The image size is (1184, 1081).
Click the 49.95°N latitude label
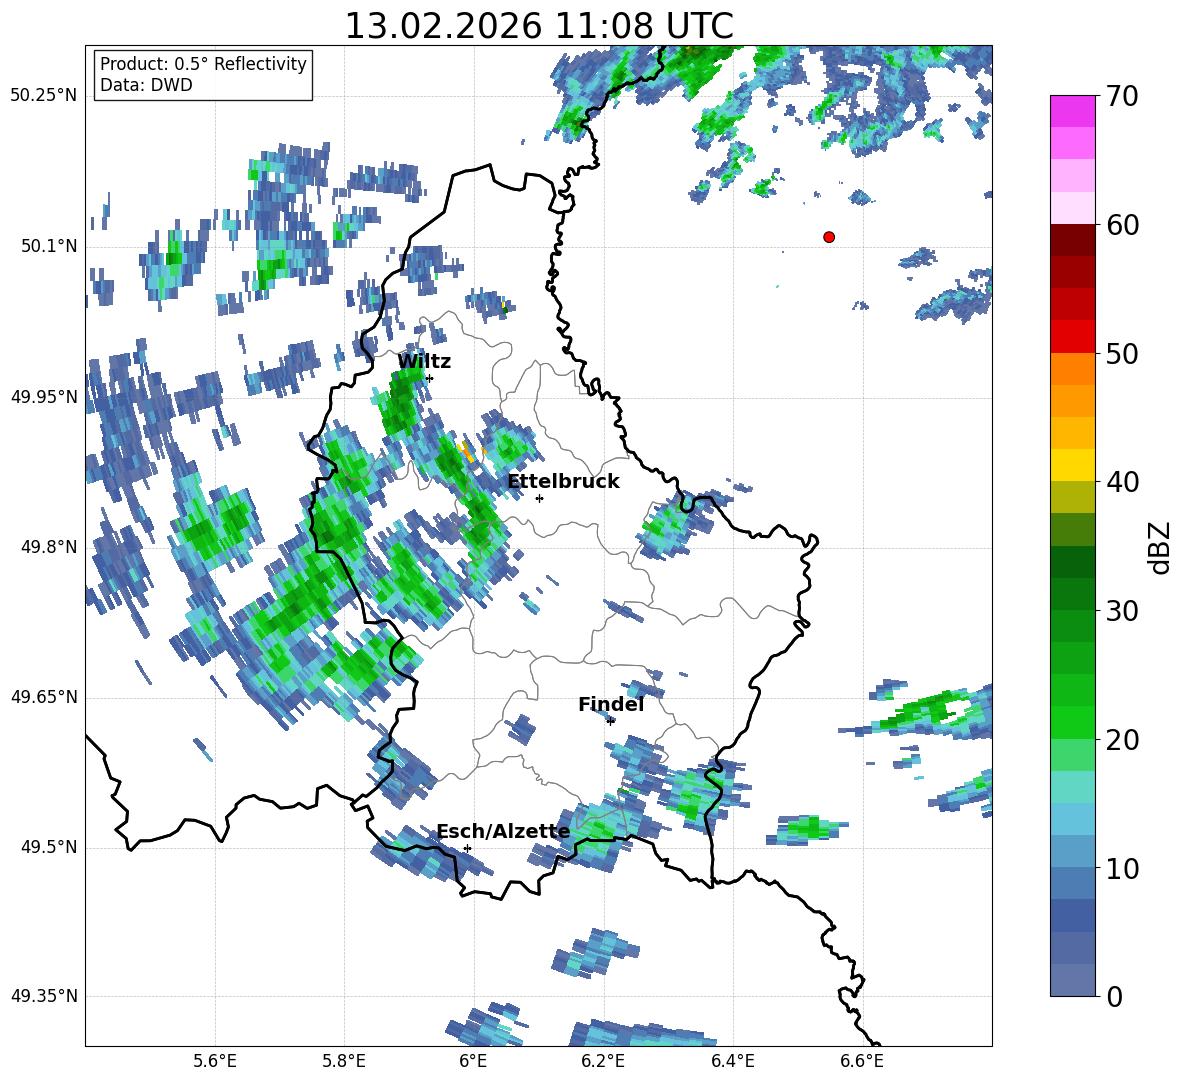tap(44, 396)
